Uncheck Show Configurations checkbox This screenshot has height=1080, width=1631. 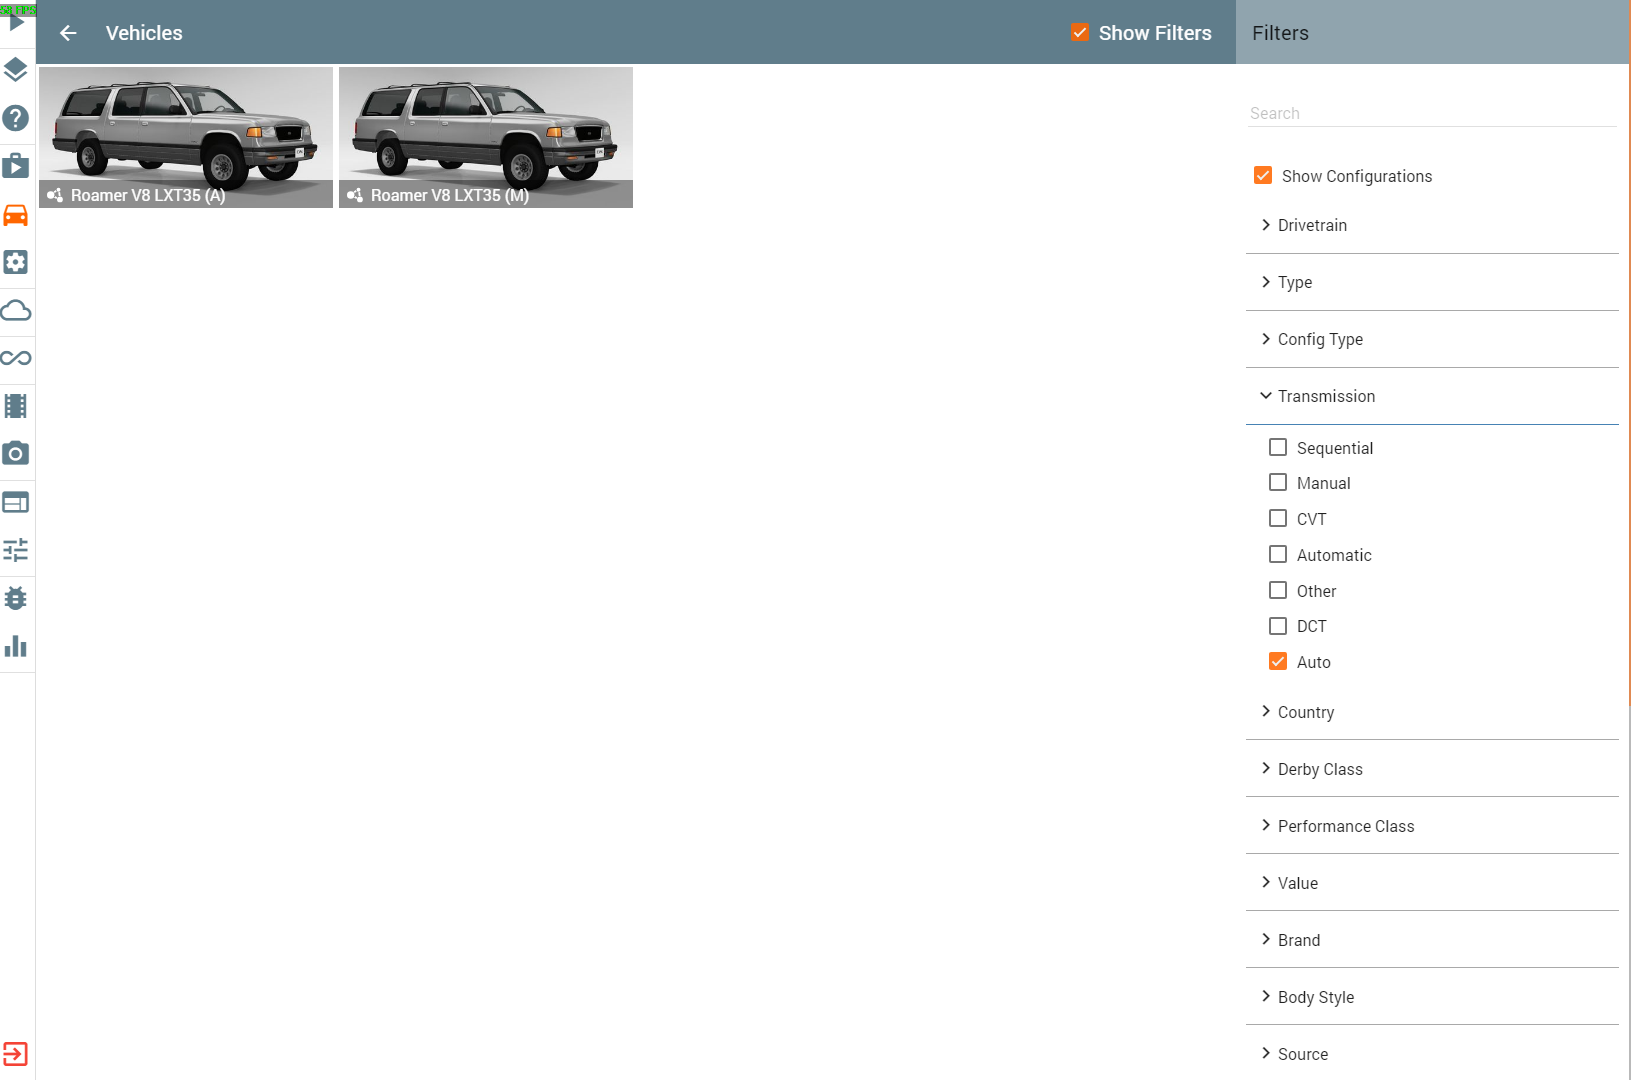[x=1263, y=176]
